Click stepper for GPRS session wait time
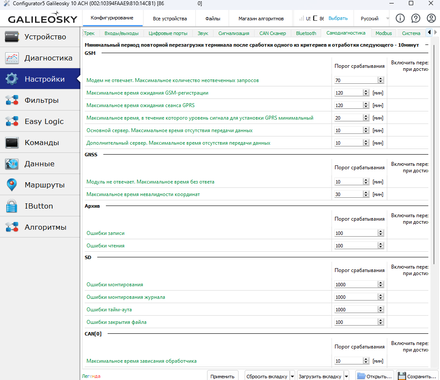Viewport: 440px width, 380px height. pyautogui.click(x=366, y=105)
